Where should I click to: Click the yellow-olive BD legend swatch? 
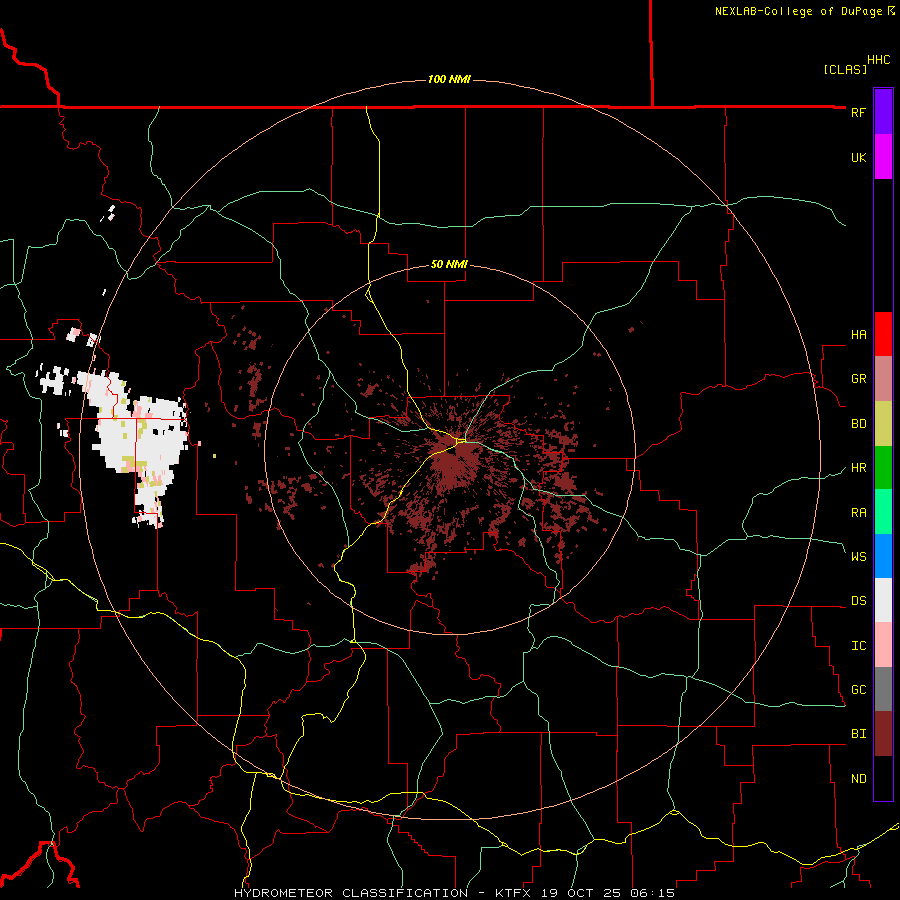coord(883,424)
